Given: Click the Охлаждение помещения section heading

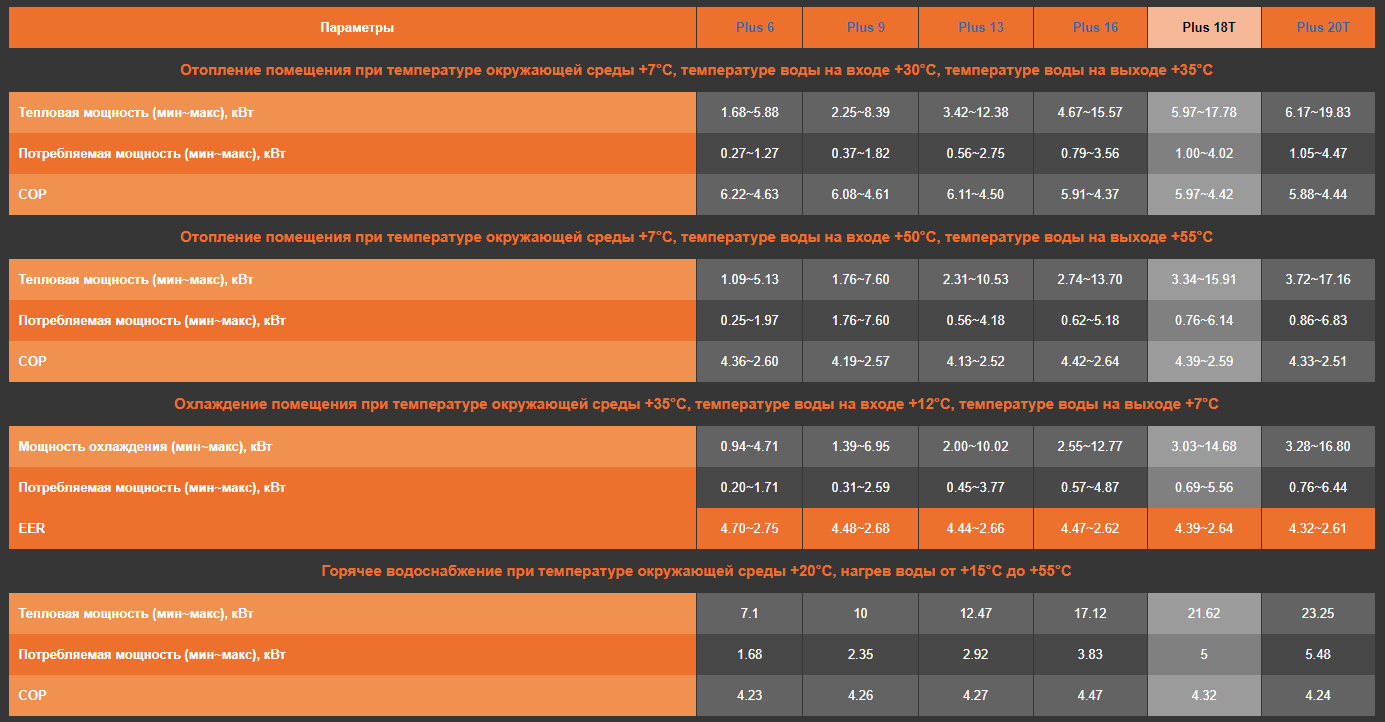Looking at the screenshot, I should (696, 404).
